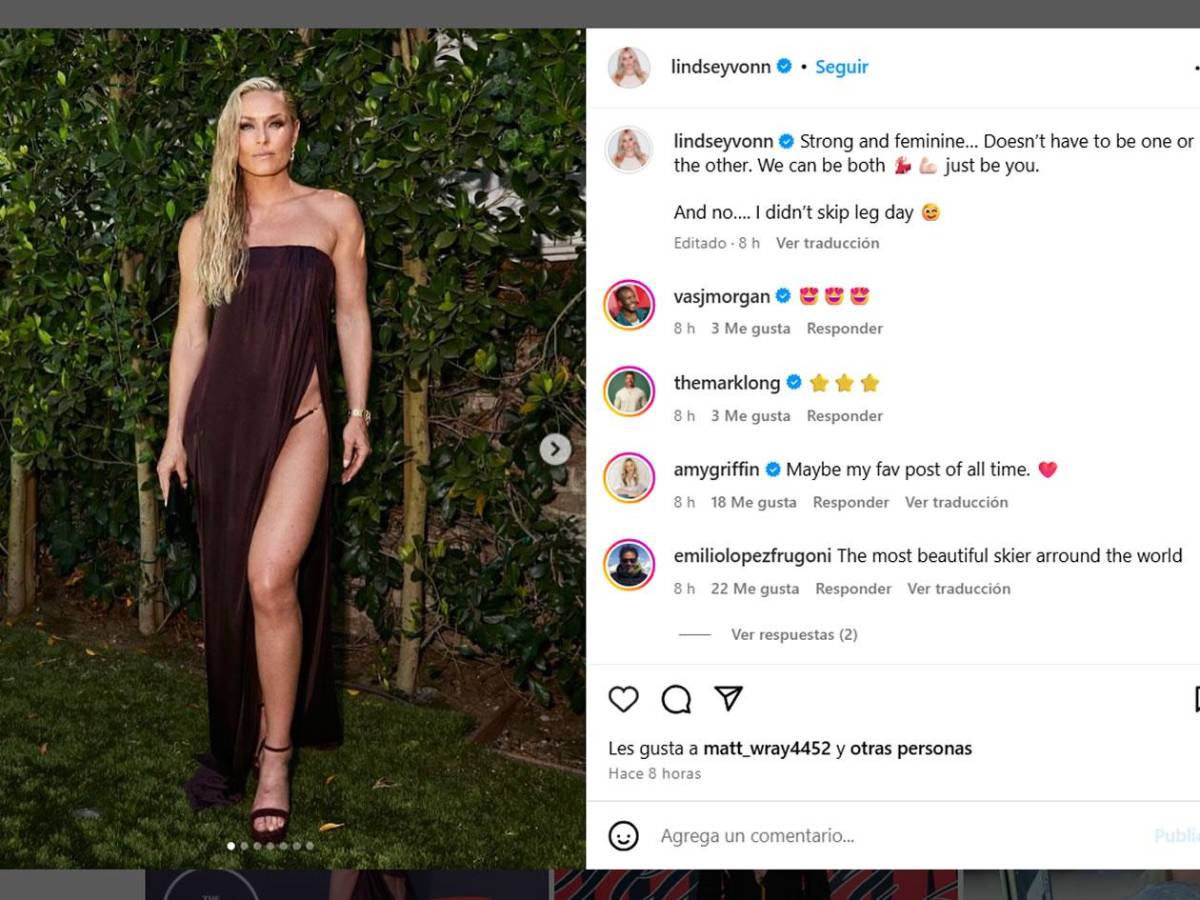Screen dimensions: 1200x900
Task: Open emiliolopezfrugoni's profile avatar
Action: [629, 565]
